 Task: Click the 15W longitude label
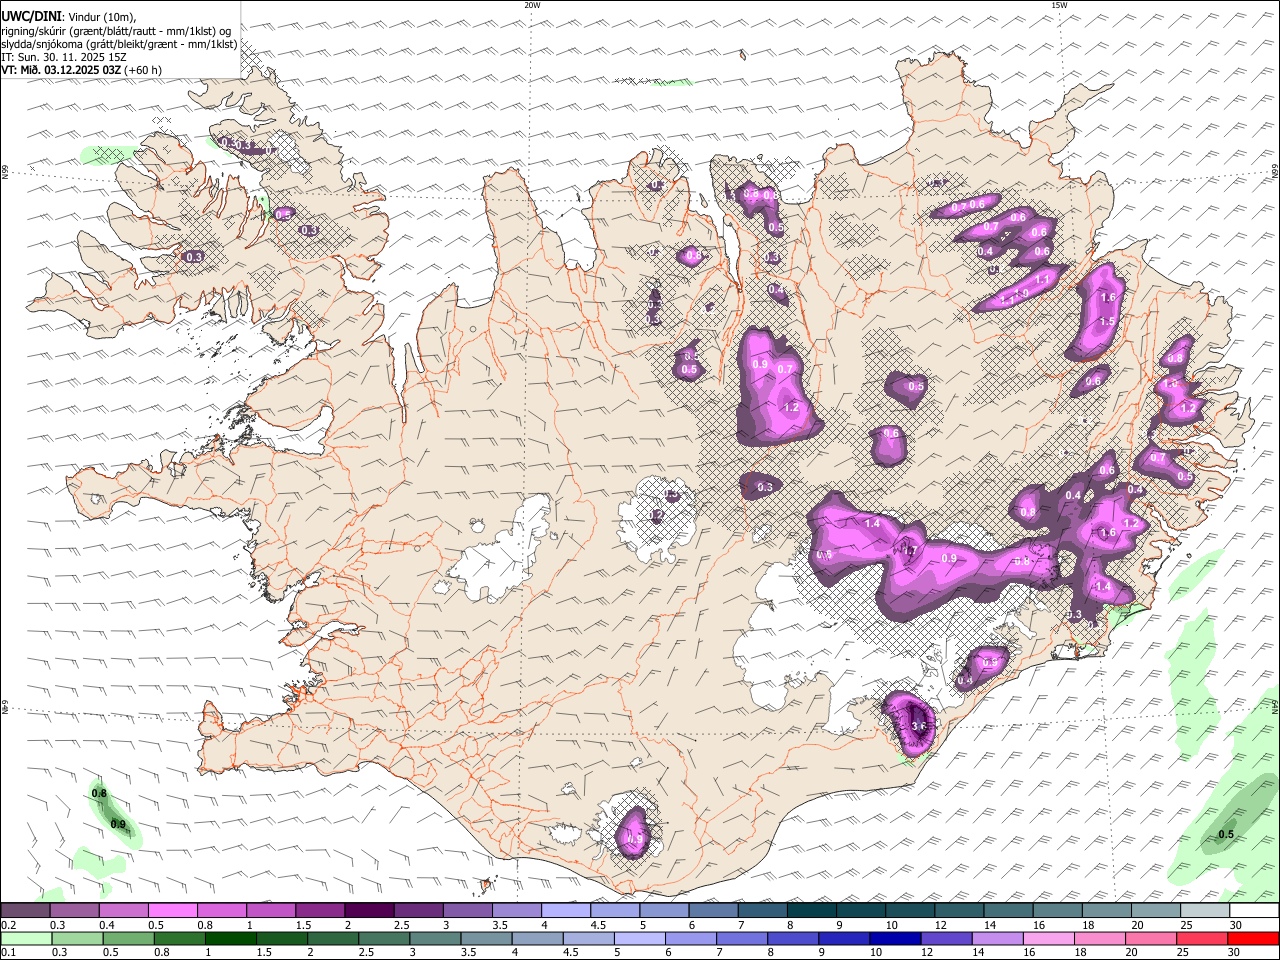click(1059, 5)
